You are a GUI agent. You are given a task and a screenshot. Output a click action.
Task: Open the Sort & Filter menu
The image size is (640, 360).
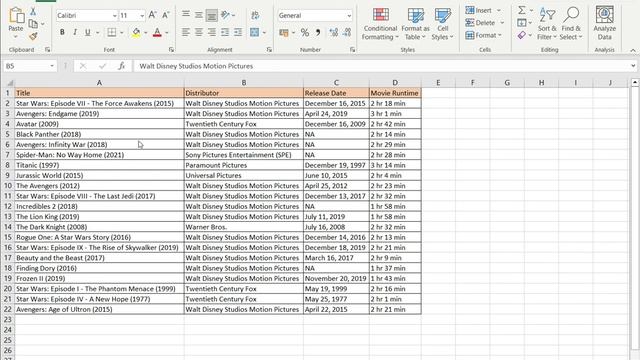(547, 24)
